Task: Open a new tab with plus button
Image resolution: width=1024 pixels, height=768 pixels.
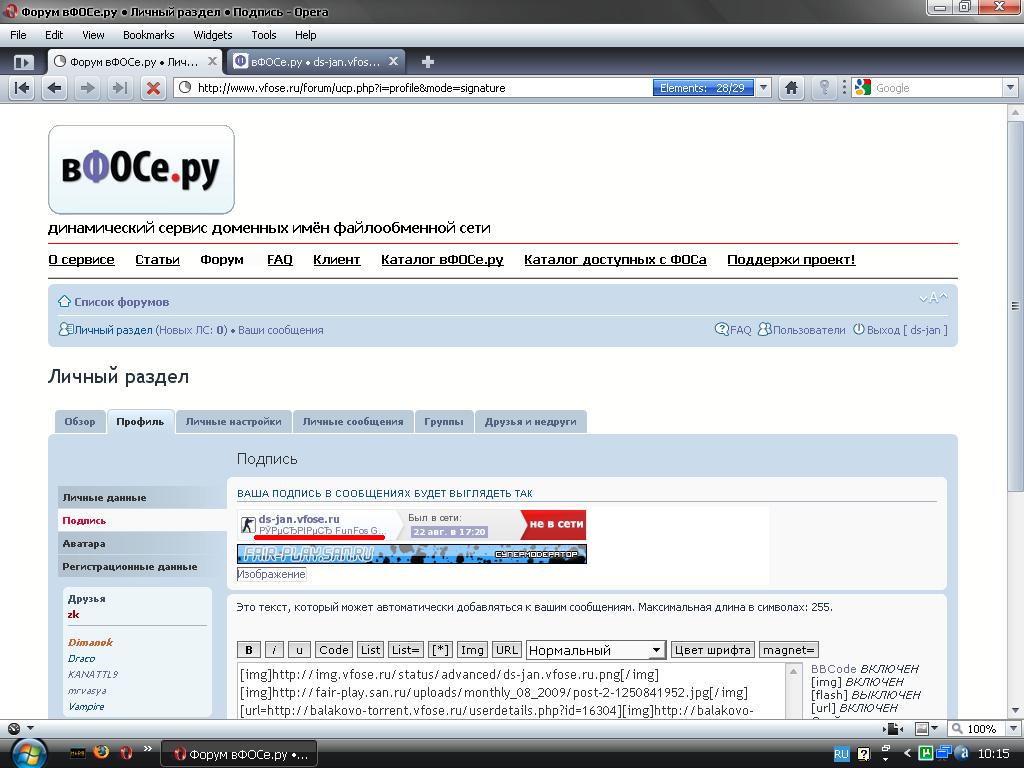Action: point(428,61)
